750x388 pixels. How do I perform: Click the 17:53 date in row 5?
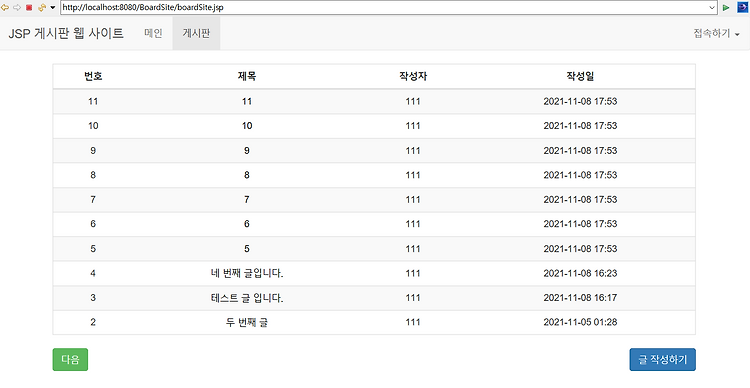[x=580, y=249]
